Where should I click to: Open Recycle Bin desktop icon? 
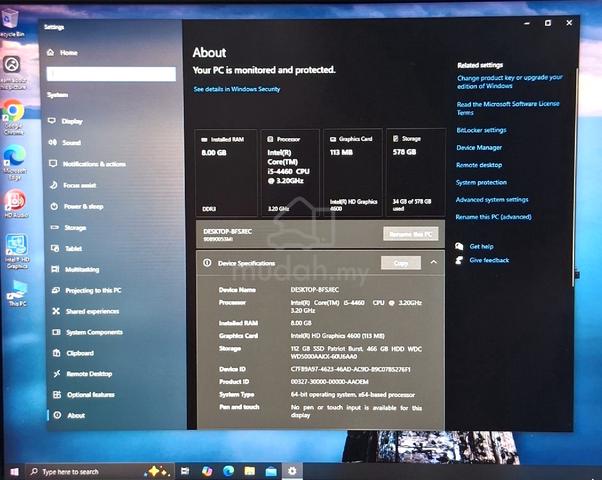coord(11,23)
